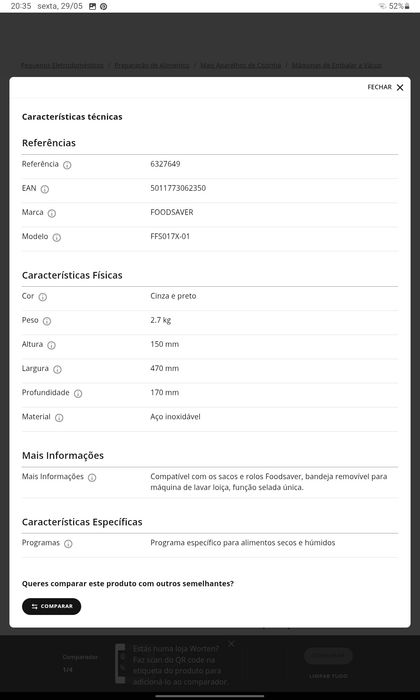Tap the battery indicator in status bar
The height and width of the screenshot is (700, 420).
(394, 6)
